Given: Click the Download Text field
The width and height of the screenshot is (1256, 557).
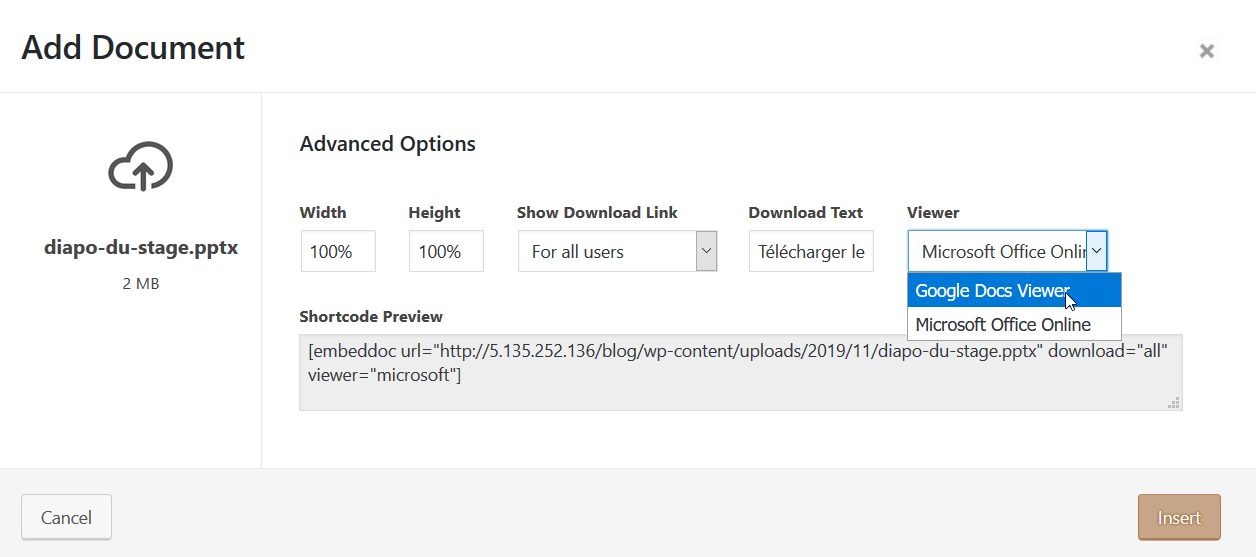Looking at the screenshot, I should 811,251.
